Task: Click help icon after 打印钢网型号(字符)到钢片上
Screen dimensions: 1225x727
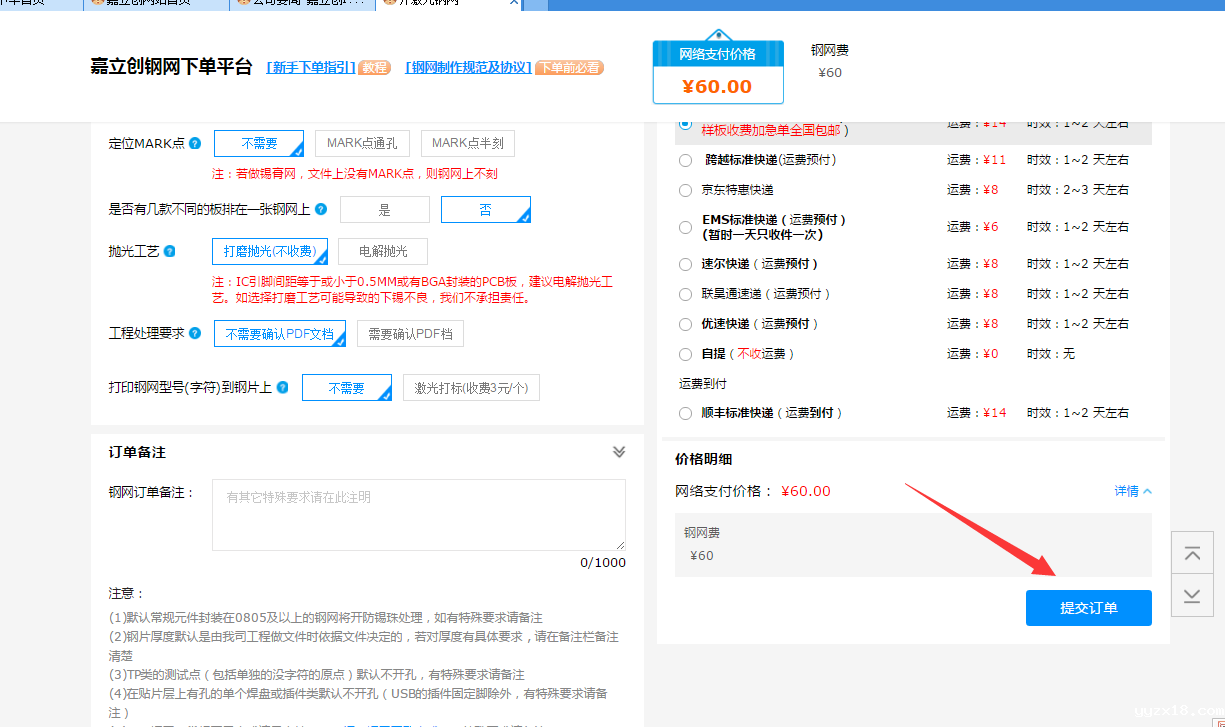Action: (x=283, y=387)
